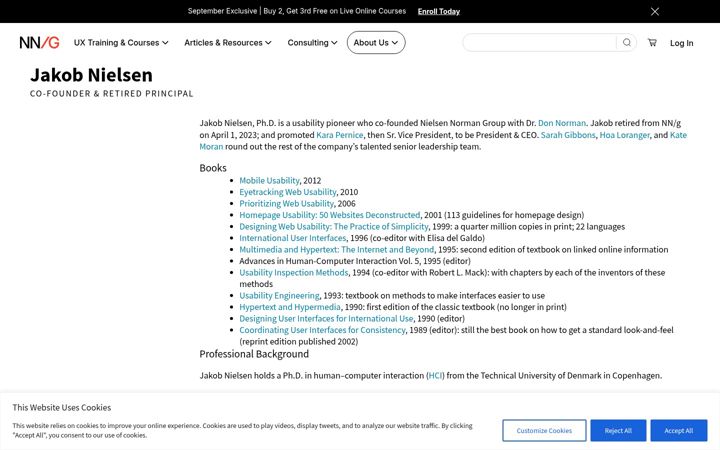Open the About Us dropdown
720x450 pixels.
[x=376, y=43]
